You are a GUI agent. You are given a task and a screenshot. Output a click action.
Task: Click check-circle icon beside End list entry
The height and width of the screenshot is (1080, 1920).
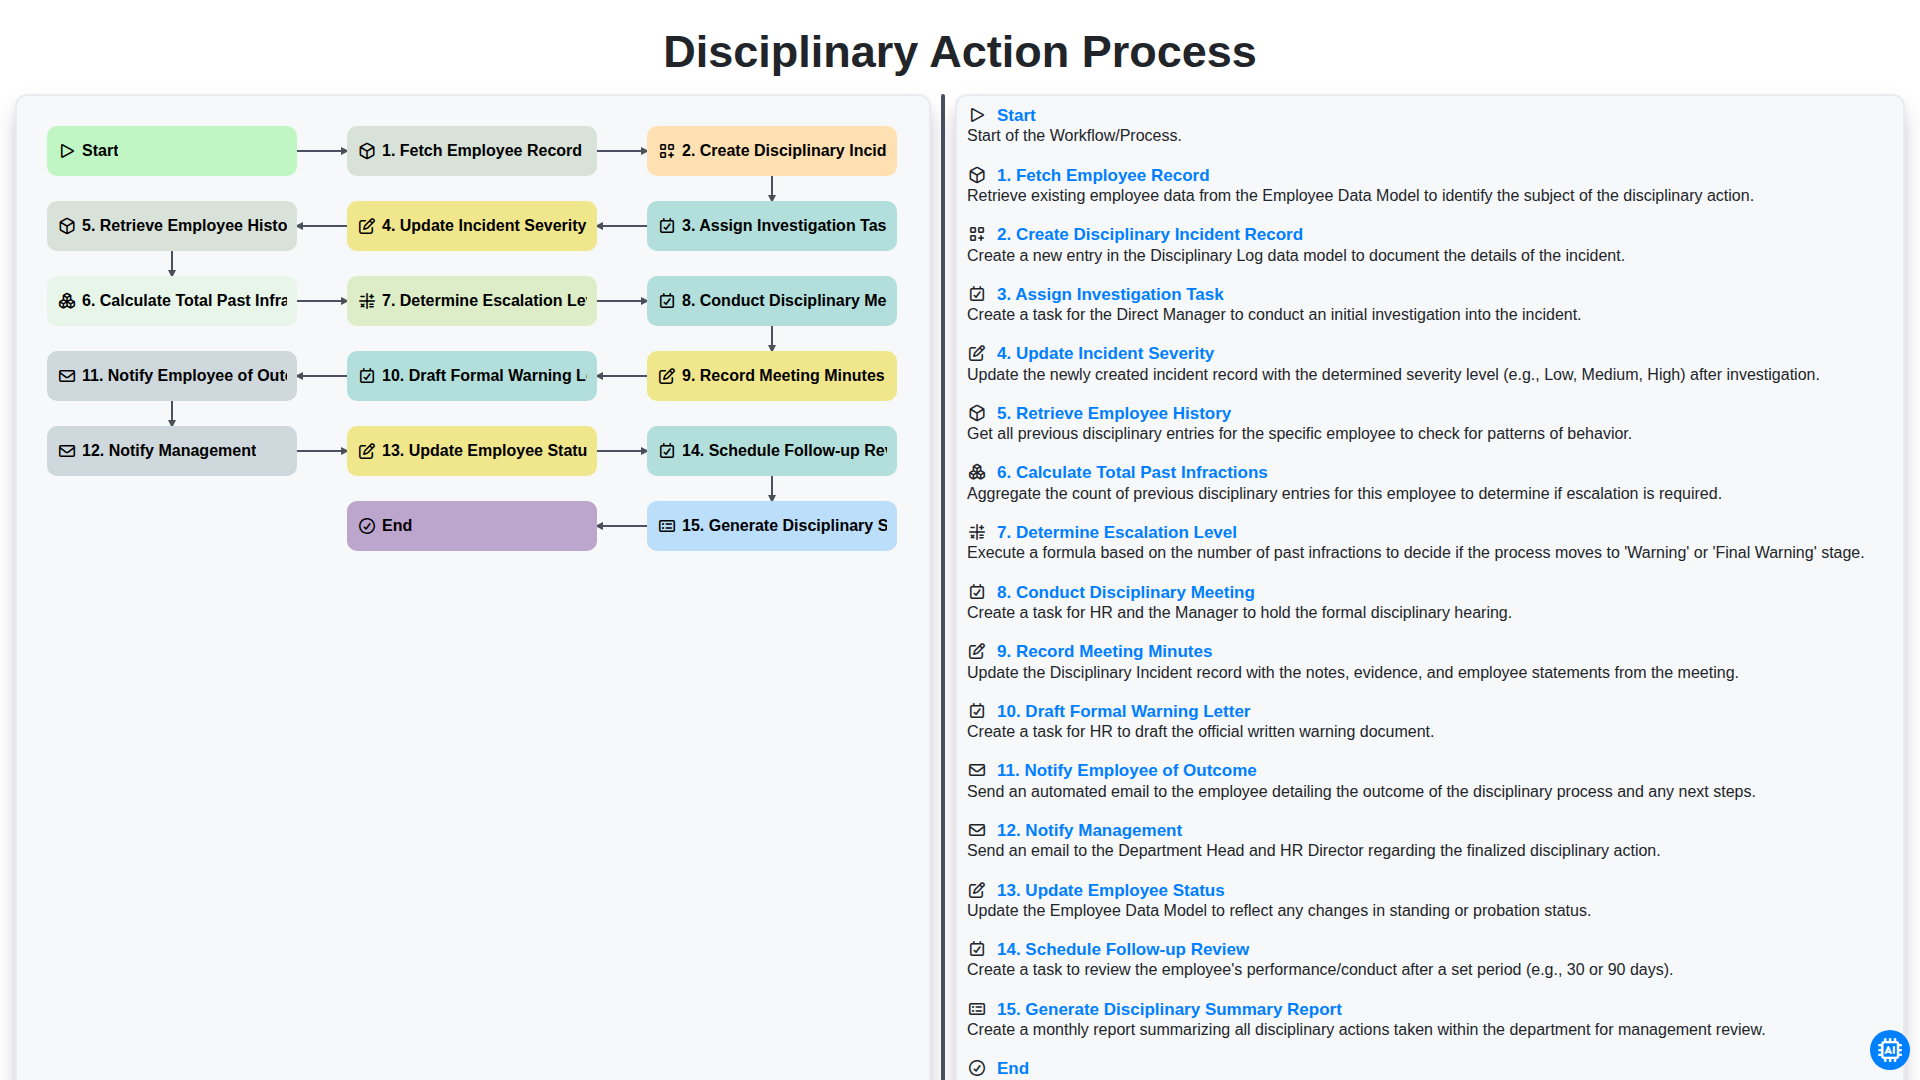977,1068
